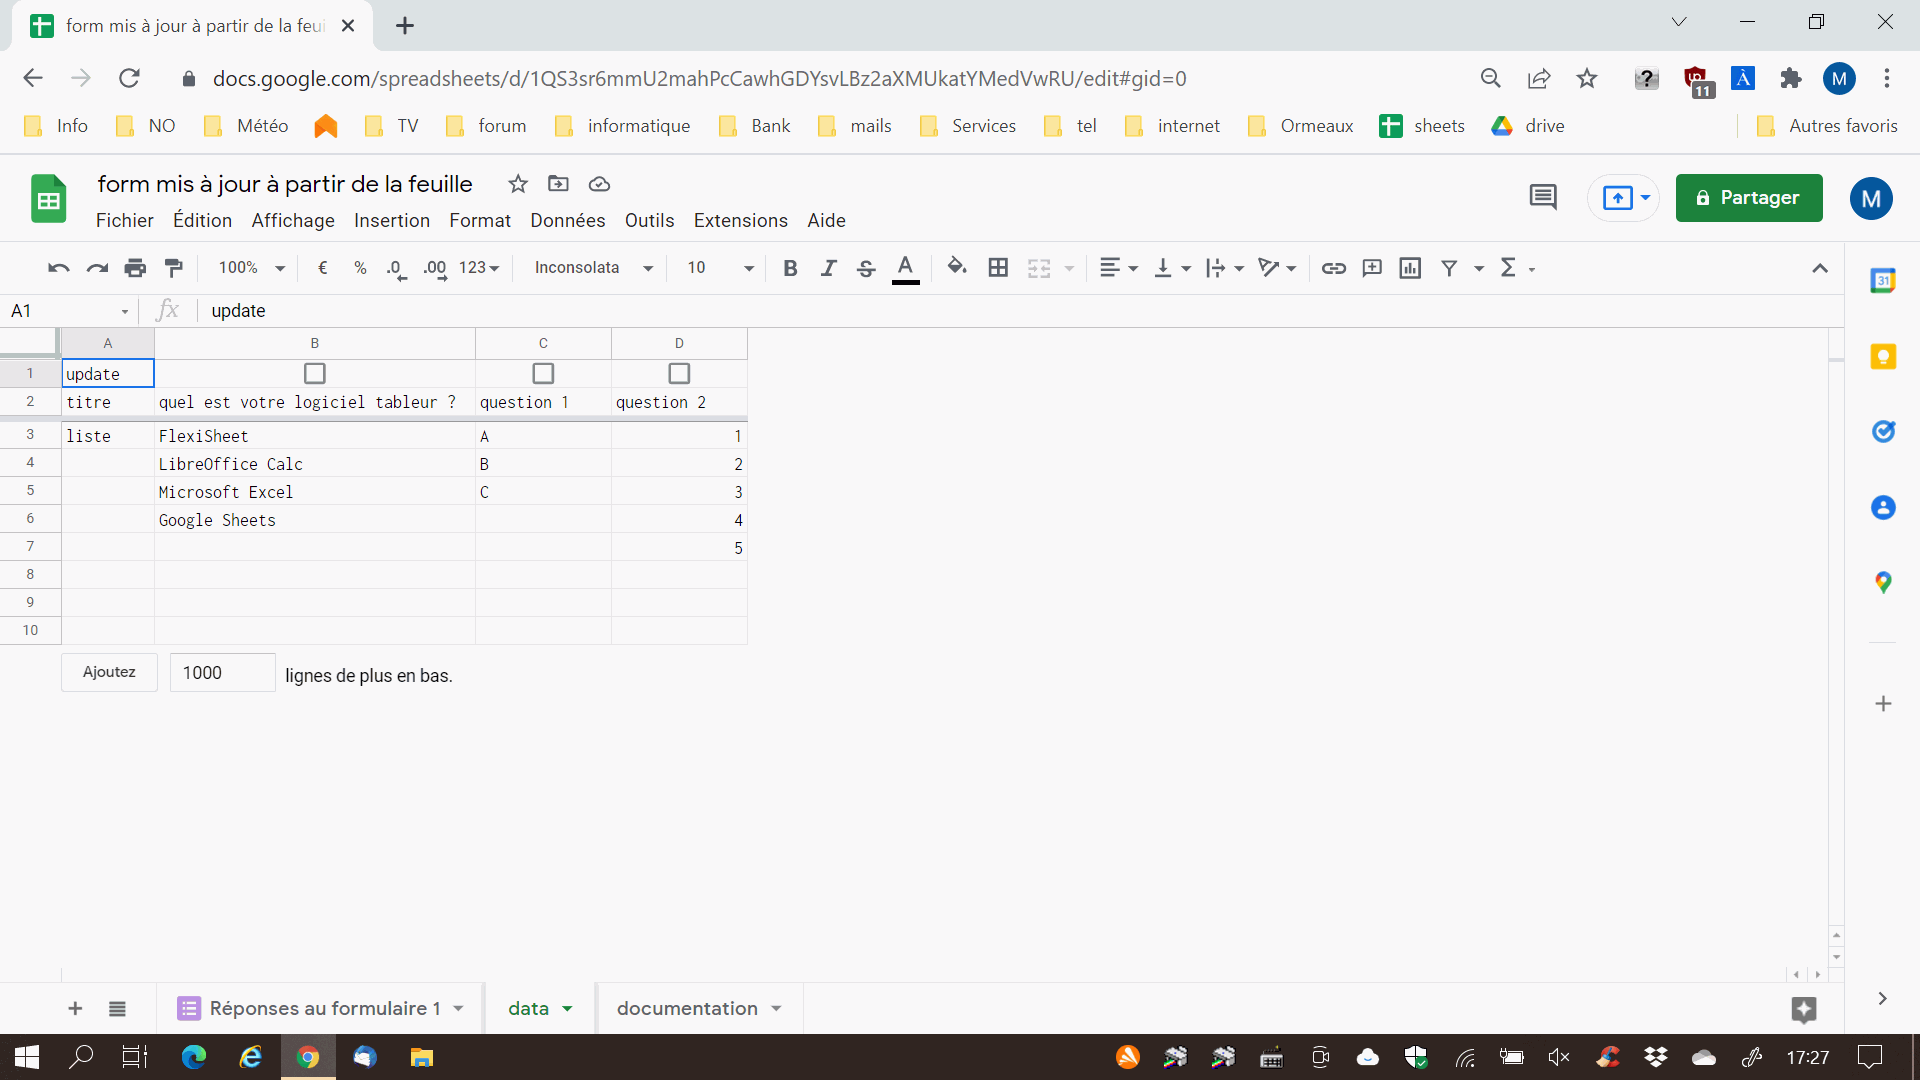Open comment history icon
The width and height of the screenshot is (1920, 1080).
pos(1543,197)
